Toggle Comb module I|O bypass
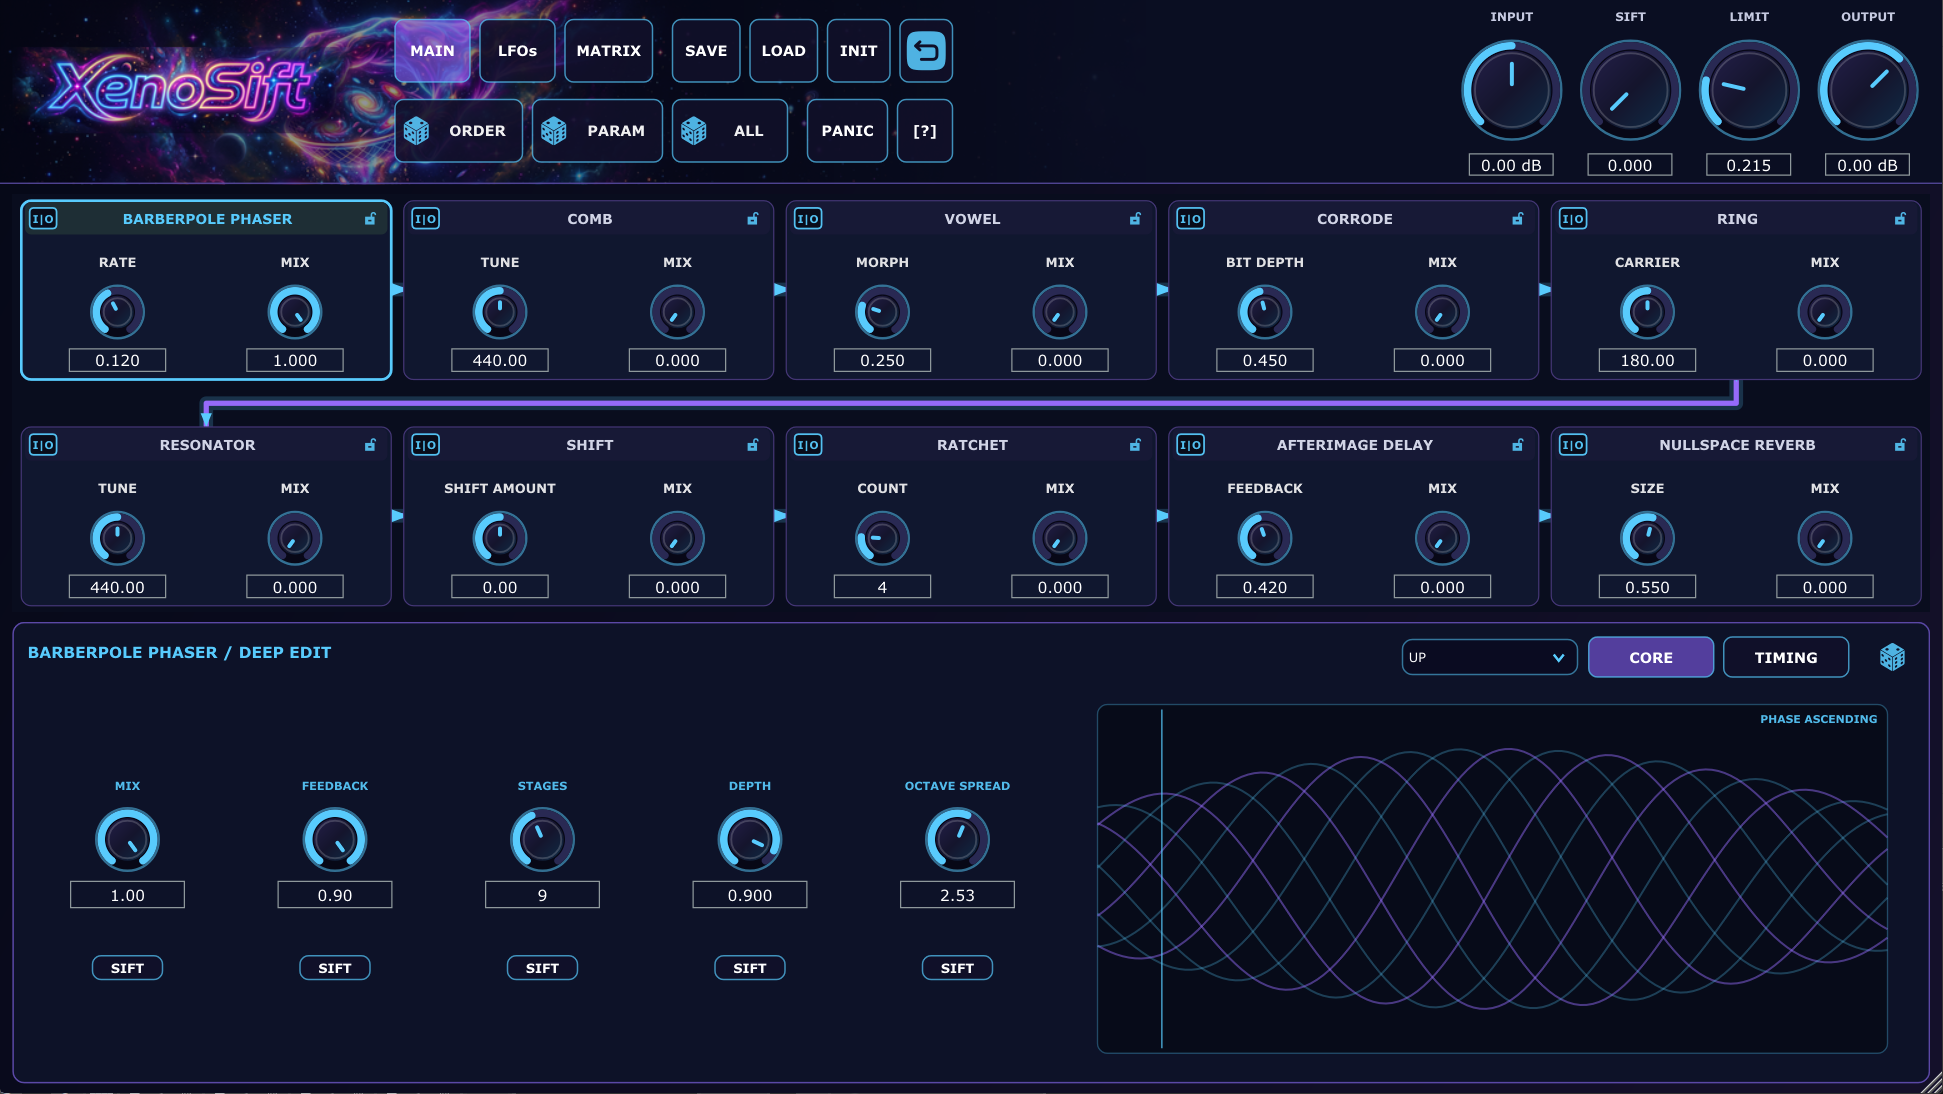 point(426,219)
